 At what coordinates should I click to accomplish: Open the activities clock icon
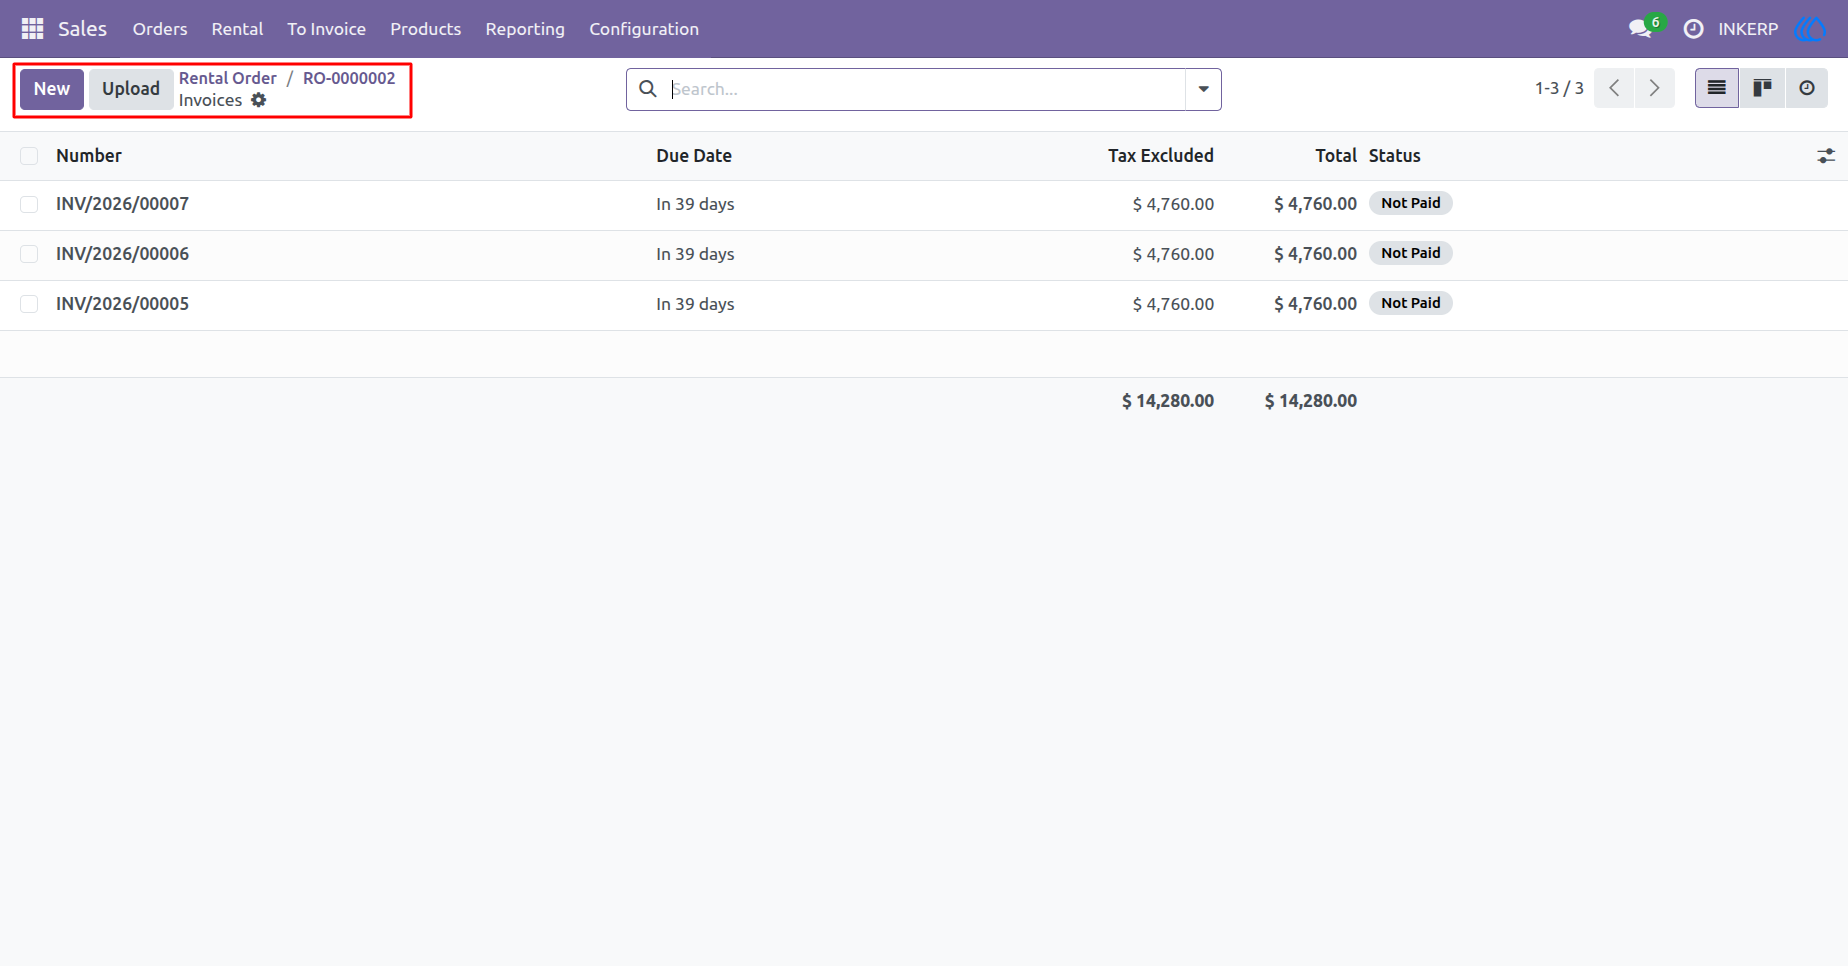pyautogui.click(x=1693, y=29)
